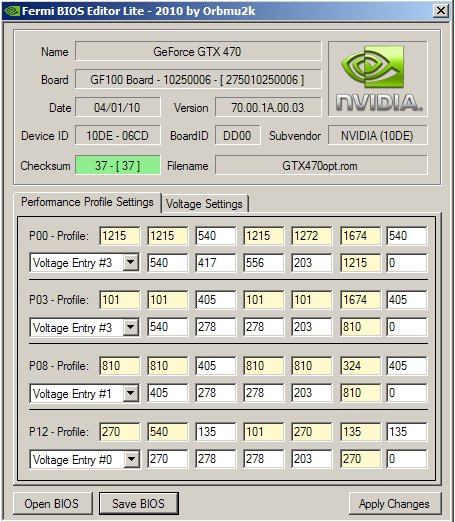Screen dimensions: 455x522
Task: Click the 1674 field in P00 Profile row
Action: point(360,236)
